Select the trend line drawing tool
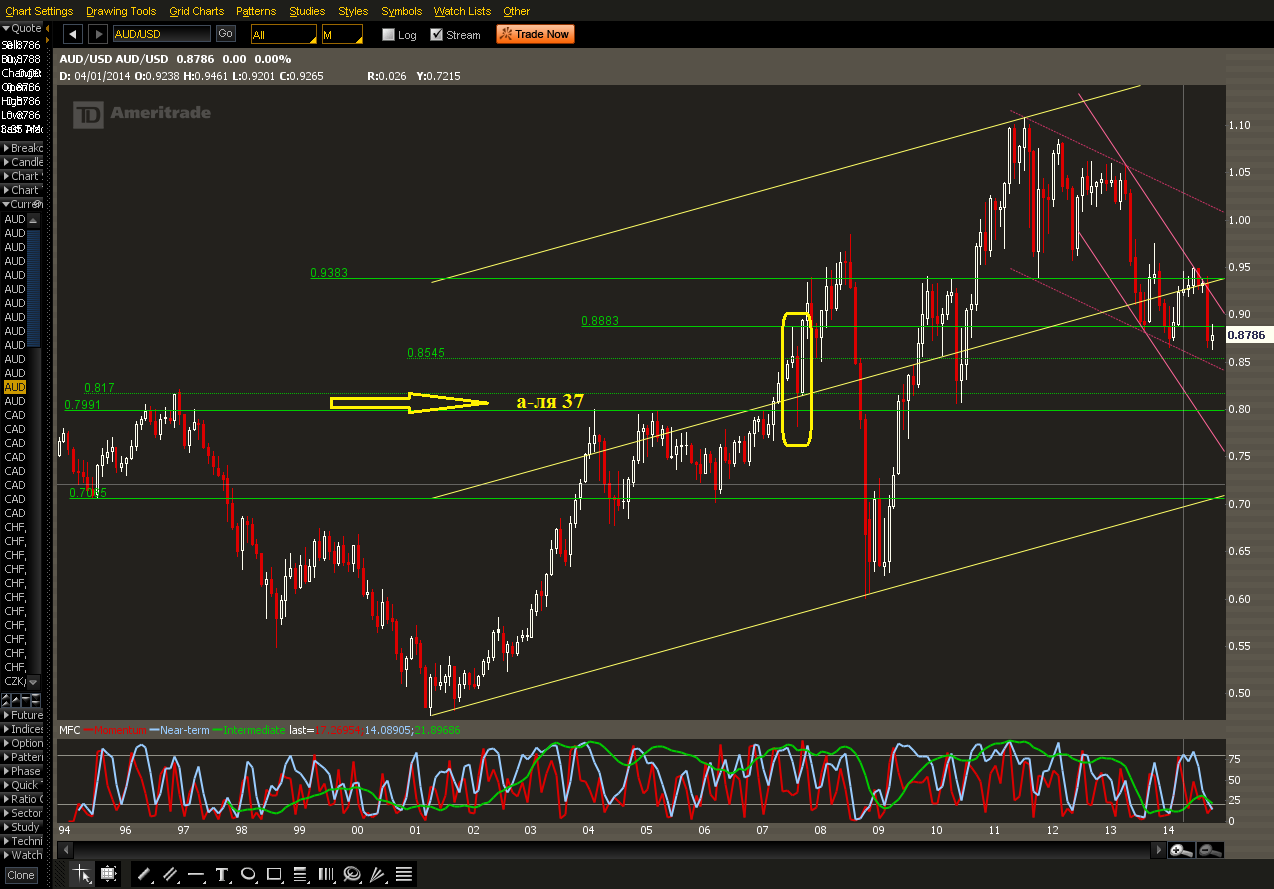This screenshot has height=889, width=1274. [x=144, y=874]
